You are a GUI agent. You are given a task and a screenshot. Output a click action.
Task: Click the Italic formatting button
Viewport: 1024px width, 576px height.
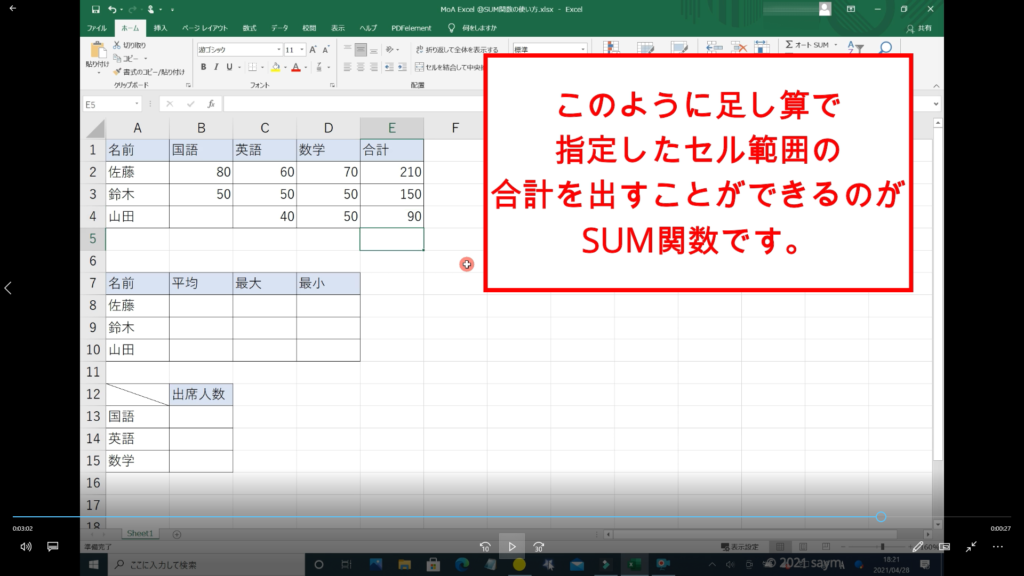tap(216, 67)
